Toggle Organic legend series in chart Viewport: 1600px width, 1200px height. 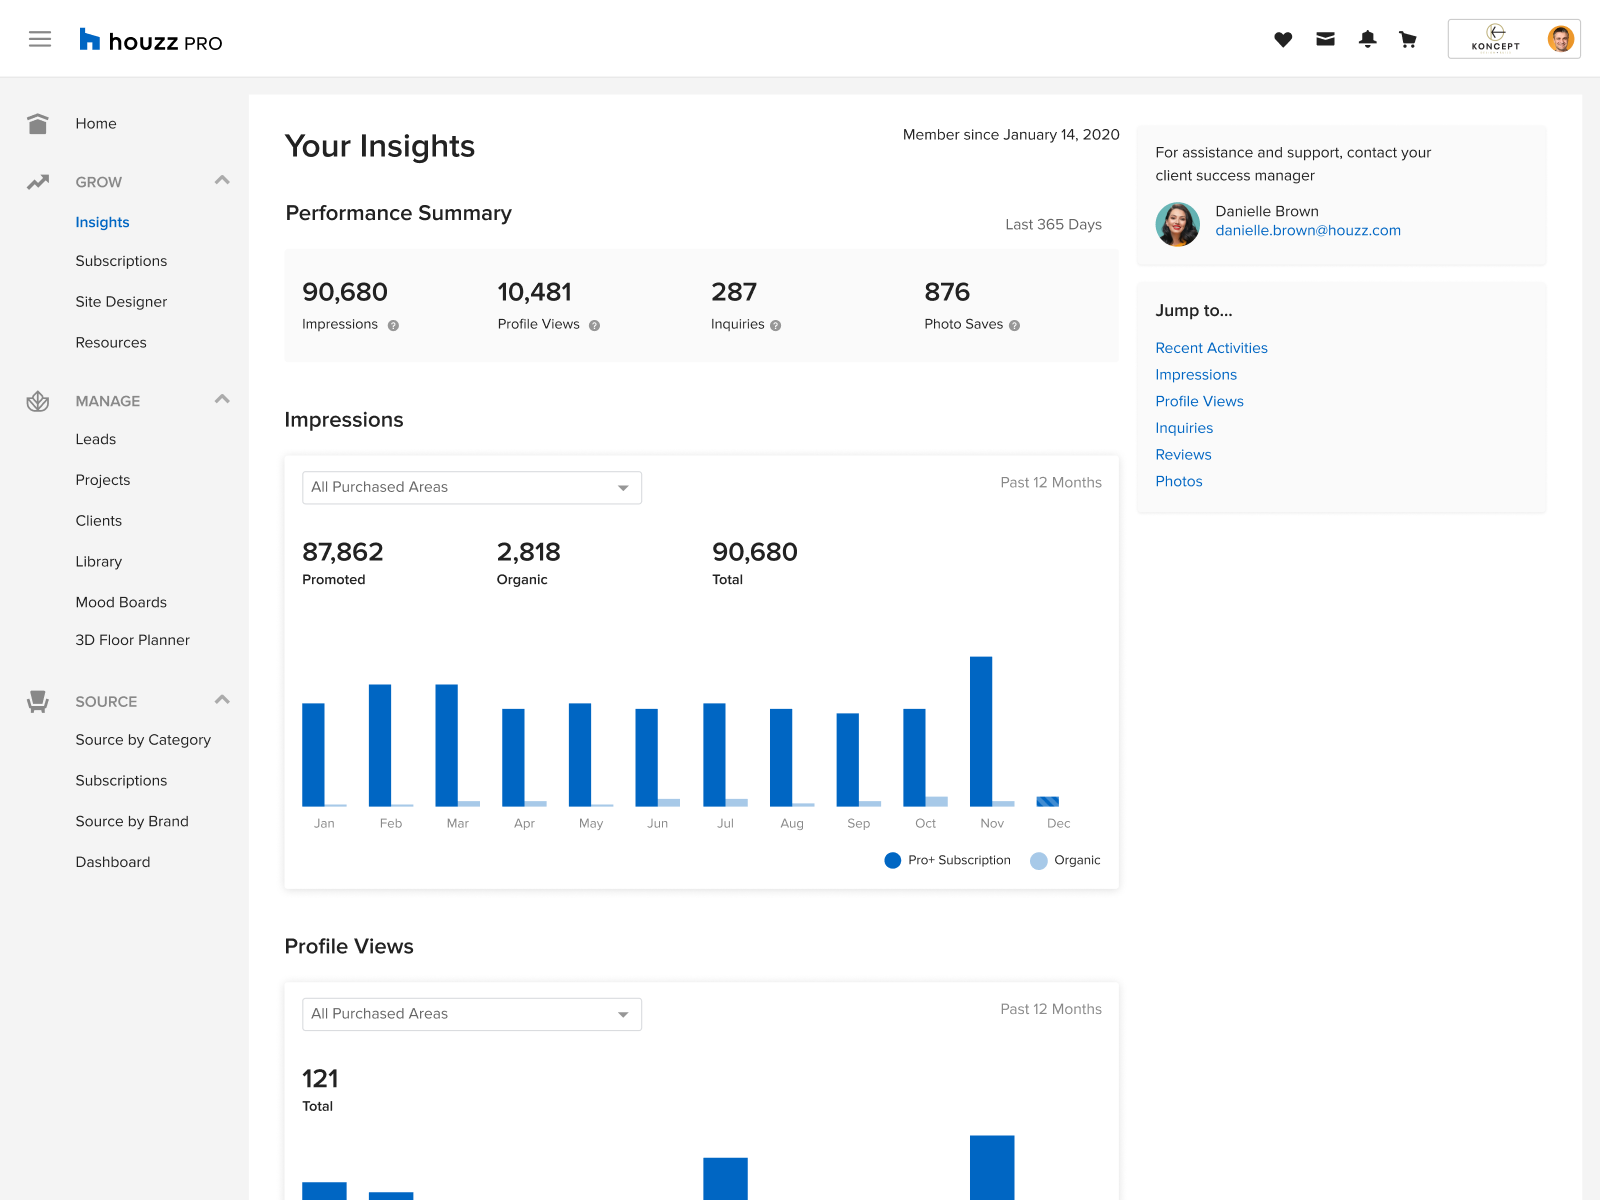[x=1065, y=860]
